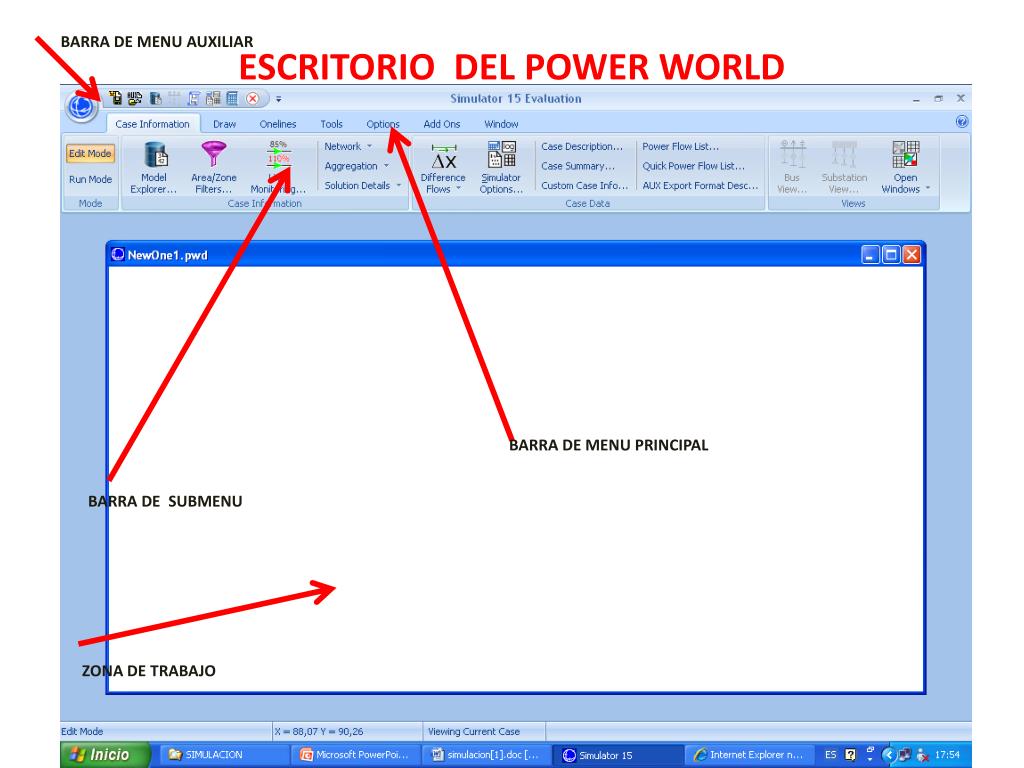Open the Quick Power Flow List

coord(694,166)
